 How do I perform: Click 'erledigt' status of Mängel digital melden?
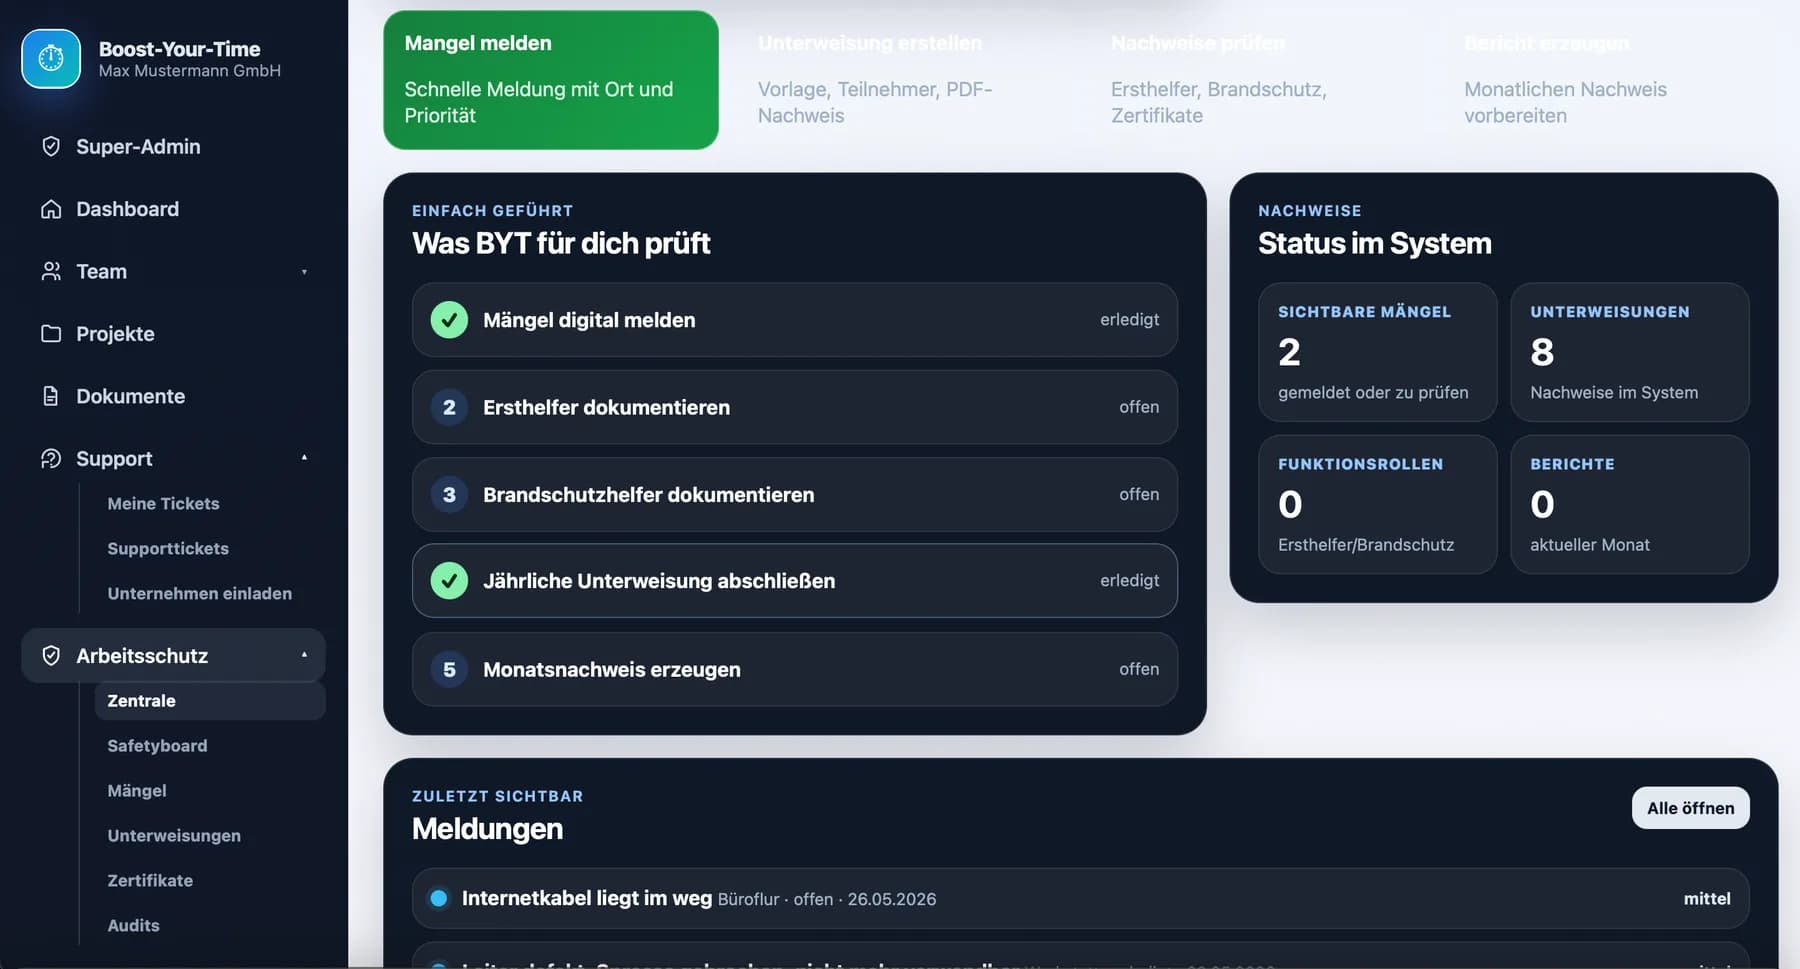point(1129,320)
